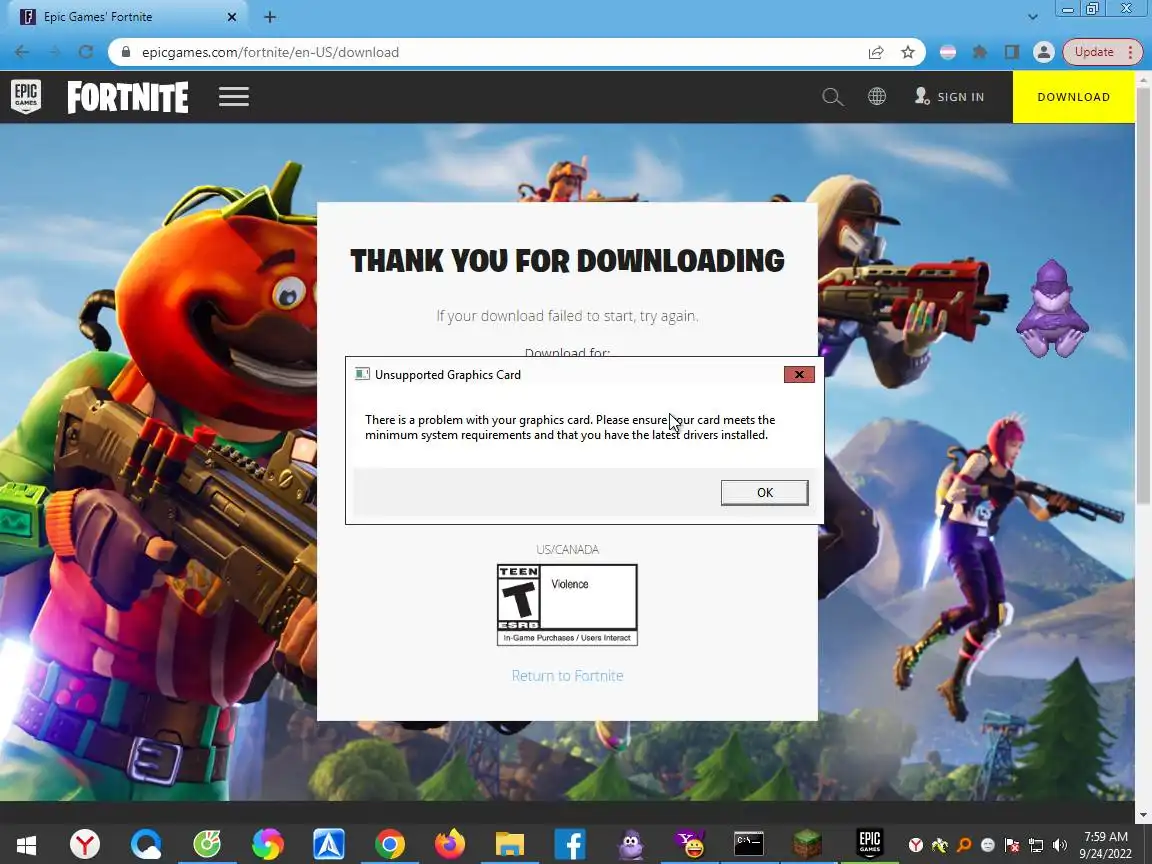This screenshot has width=1152, height=864.
Task: Click the yellow DOWNLOAD button
Action: tap(1073, 97)
